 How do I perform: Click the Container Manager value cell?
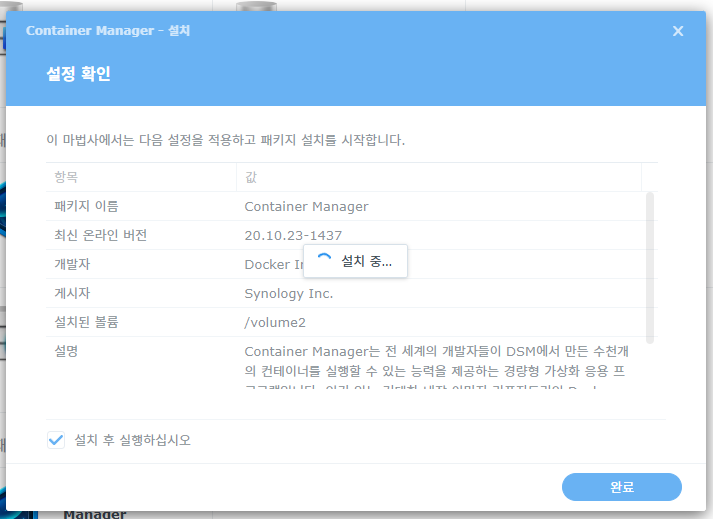tap(306, 207)
